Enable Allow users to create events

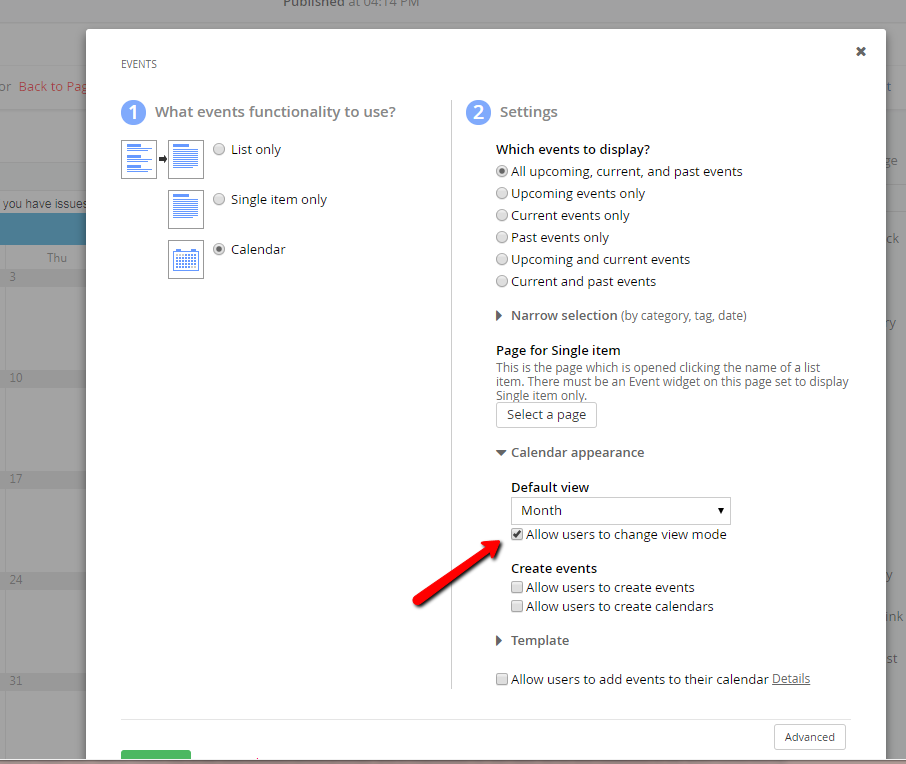click(517, 588)
